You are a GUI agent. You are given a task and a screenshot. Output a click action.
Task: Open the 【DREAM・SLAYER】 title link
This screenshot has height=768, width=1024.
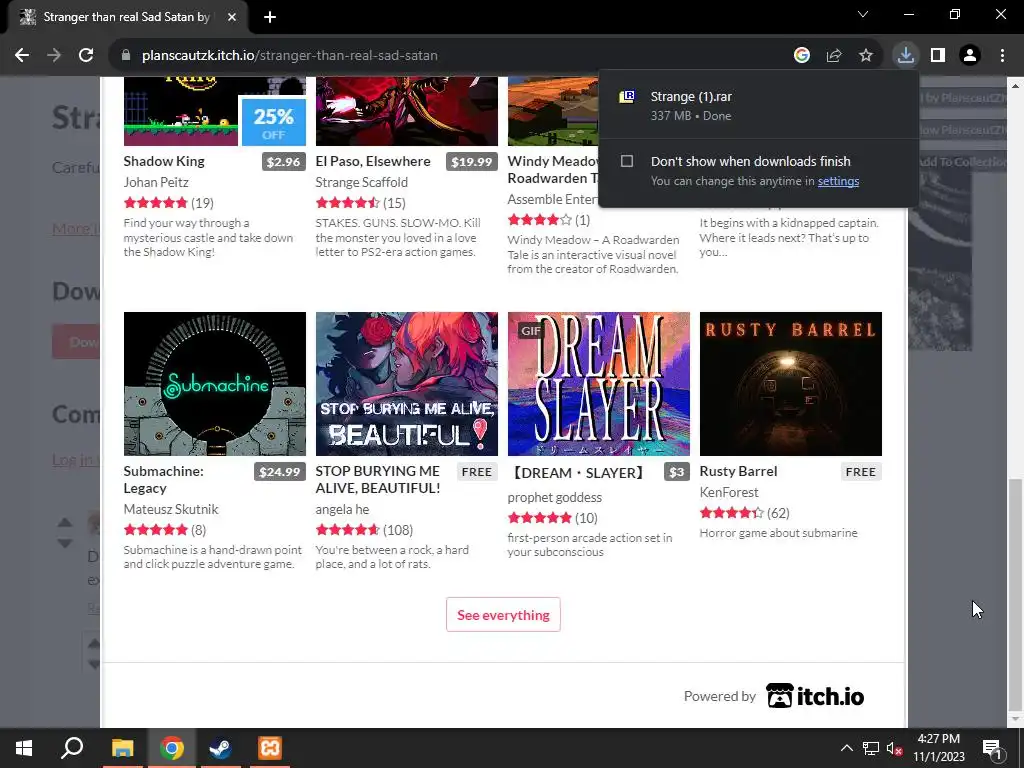pos(577,473)
